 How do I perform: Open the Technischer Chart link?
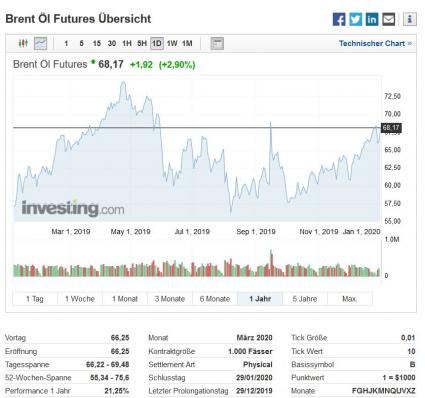[375, 43]
